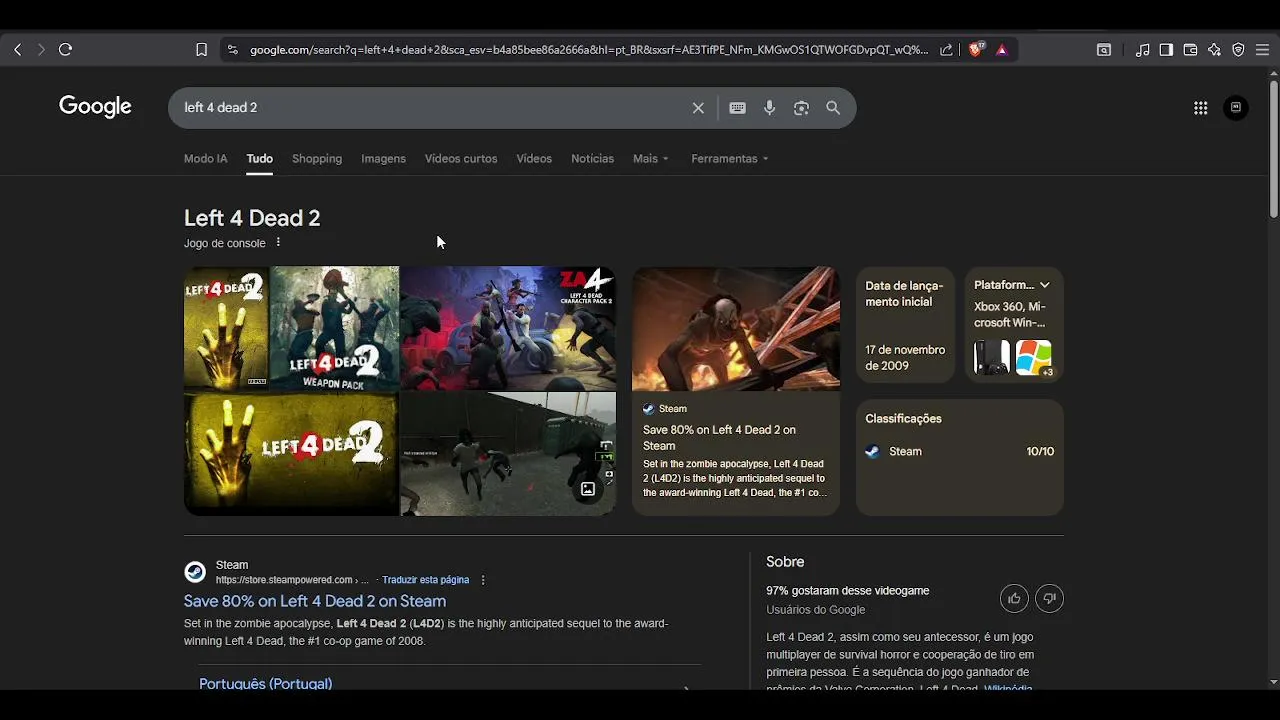Open the Imagens tab
Viewport: 1280px width, 720px height.
click(383, 159)
